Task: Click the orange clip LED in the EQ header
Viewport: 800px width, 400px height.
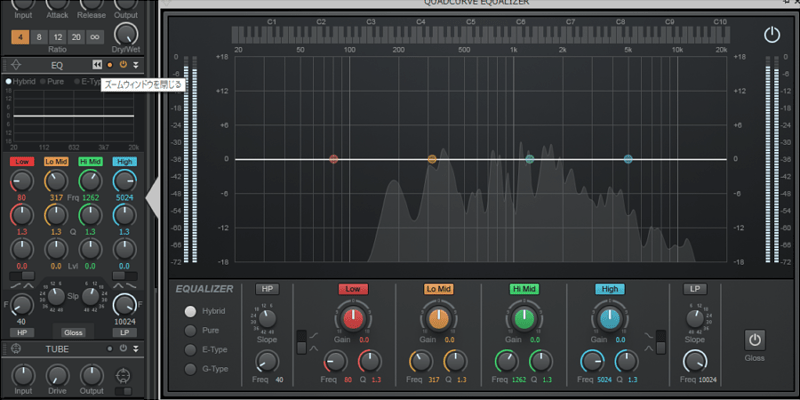Action: 110,65
